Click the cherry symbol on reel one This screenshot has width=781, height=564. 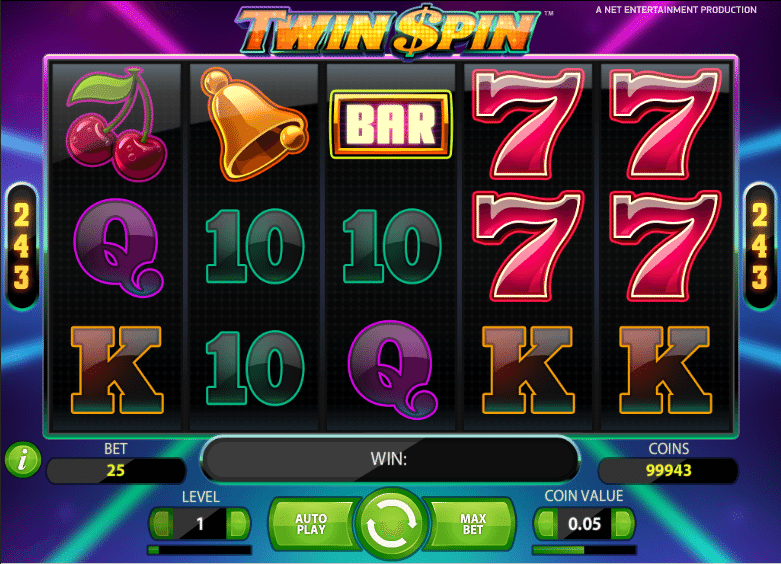(x=117, y=125)
